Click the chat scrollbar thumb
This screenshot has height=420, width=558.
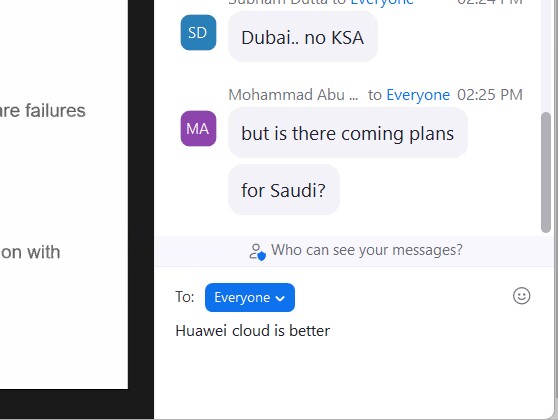pyautogui.click(x=546, y=173)
